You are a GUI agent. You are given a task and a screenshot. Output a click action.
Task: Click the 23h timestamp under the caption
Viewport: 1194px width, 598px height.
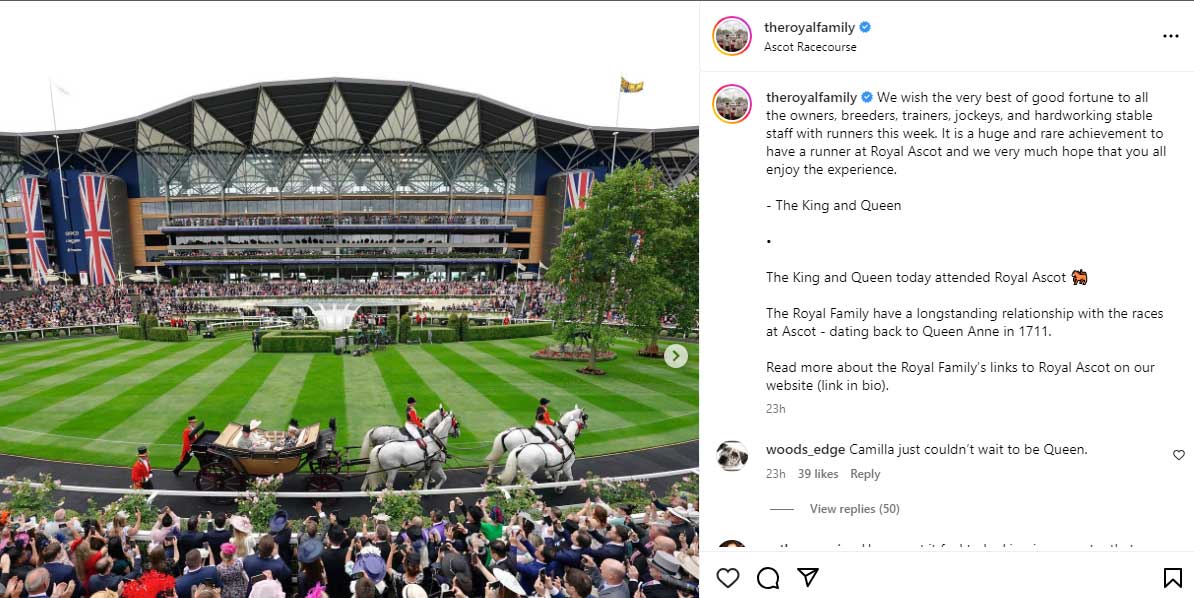(x=776, y=408)
